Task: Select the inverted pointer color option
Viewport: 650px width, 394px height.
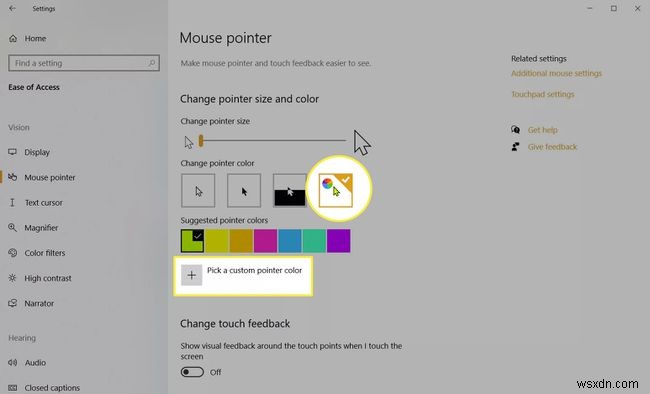Action: click(290, 191)
